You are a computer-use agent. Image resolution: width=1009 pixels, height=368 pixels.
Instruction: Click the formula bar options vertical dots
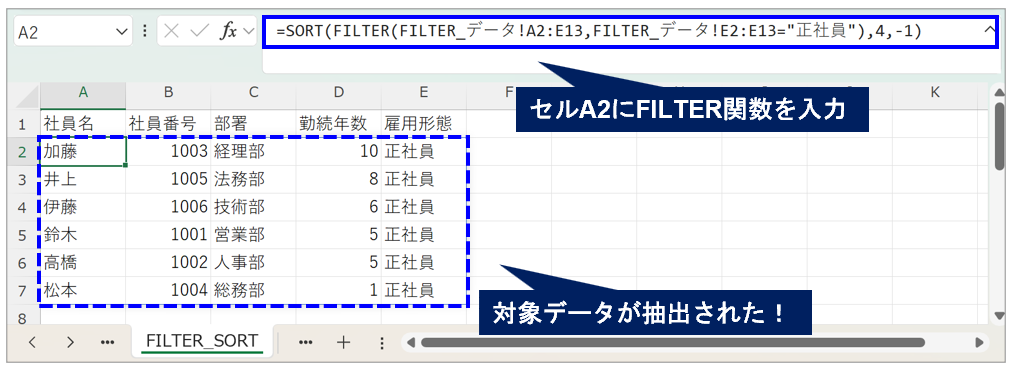tap(145, 32)
